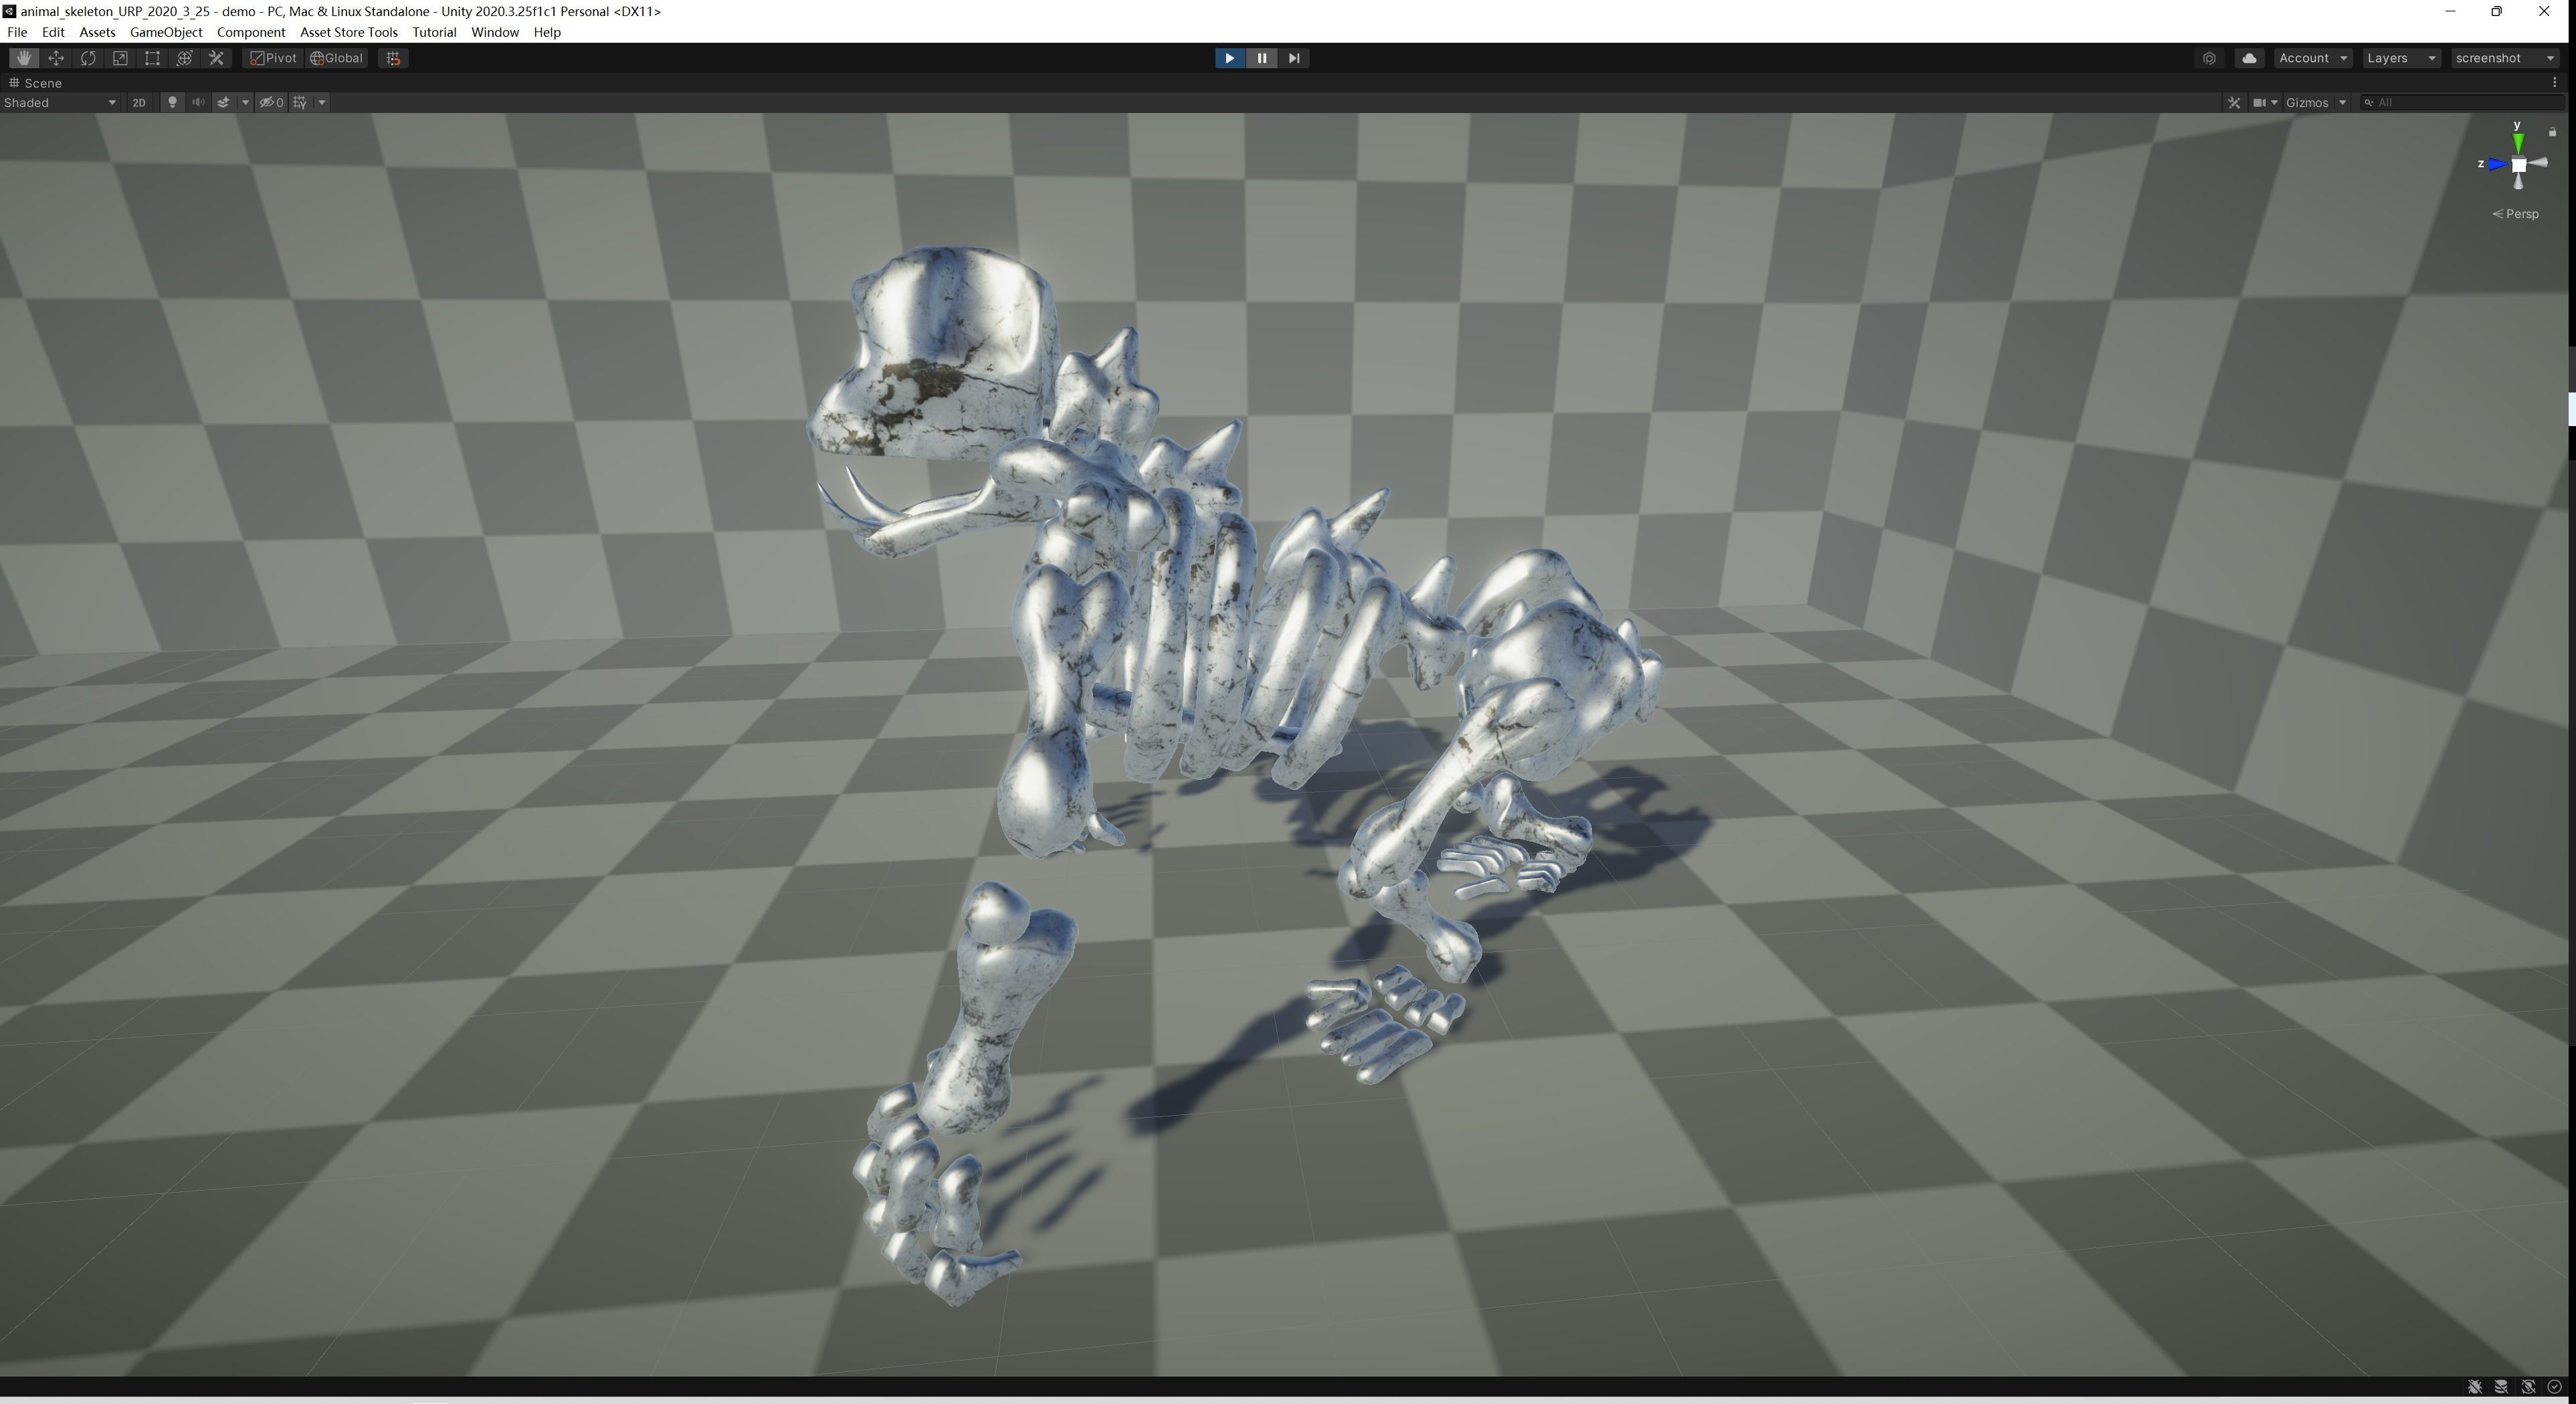Screen dimensions: 2576x1404
Task: Click the Scene search field
Action: point(2463,102)
